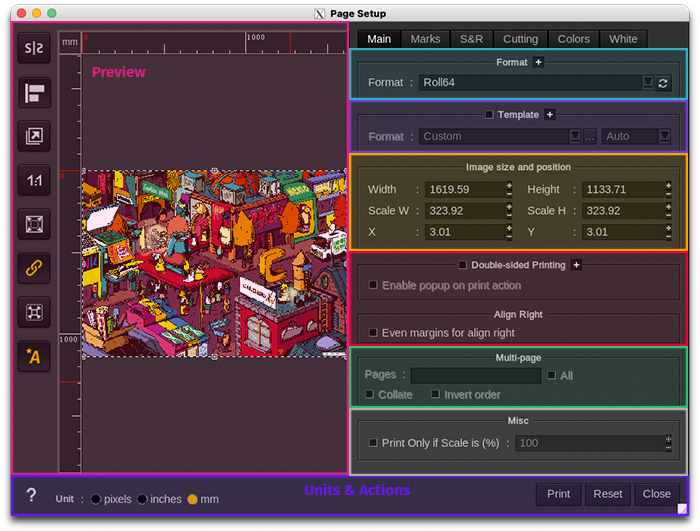Open the Auto template dropdown
700x531 pixels.
pyautogui.click(x=665, y=136)
